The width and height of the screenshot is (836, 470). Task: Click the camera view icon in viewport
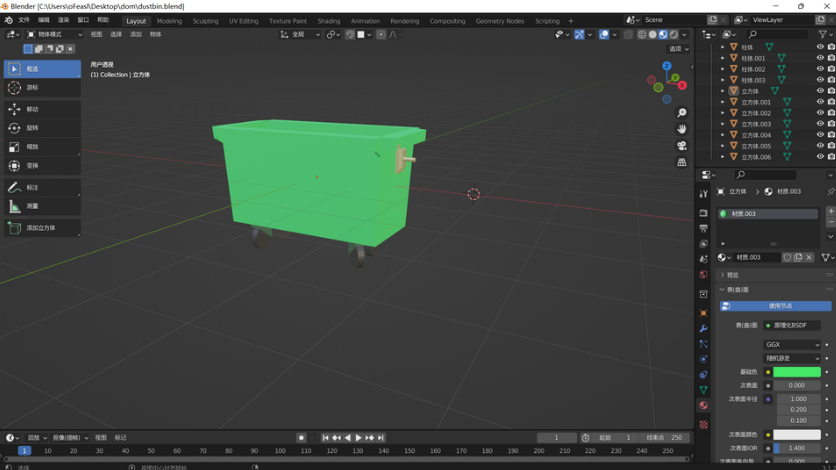(x=682, y=145)
